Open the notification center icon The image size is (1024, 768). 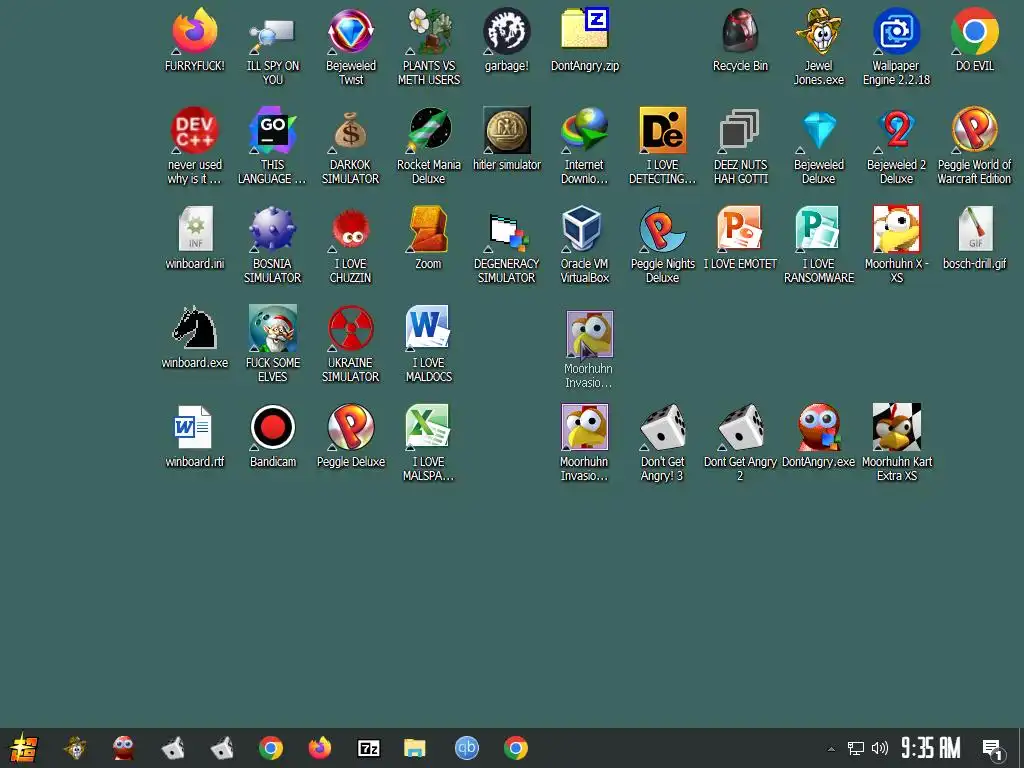pos(993,750)
